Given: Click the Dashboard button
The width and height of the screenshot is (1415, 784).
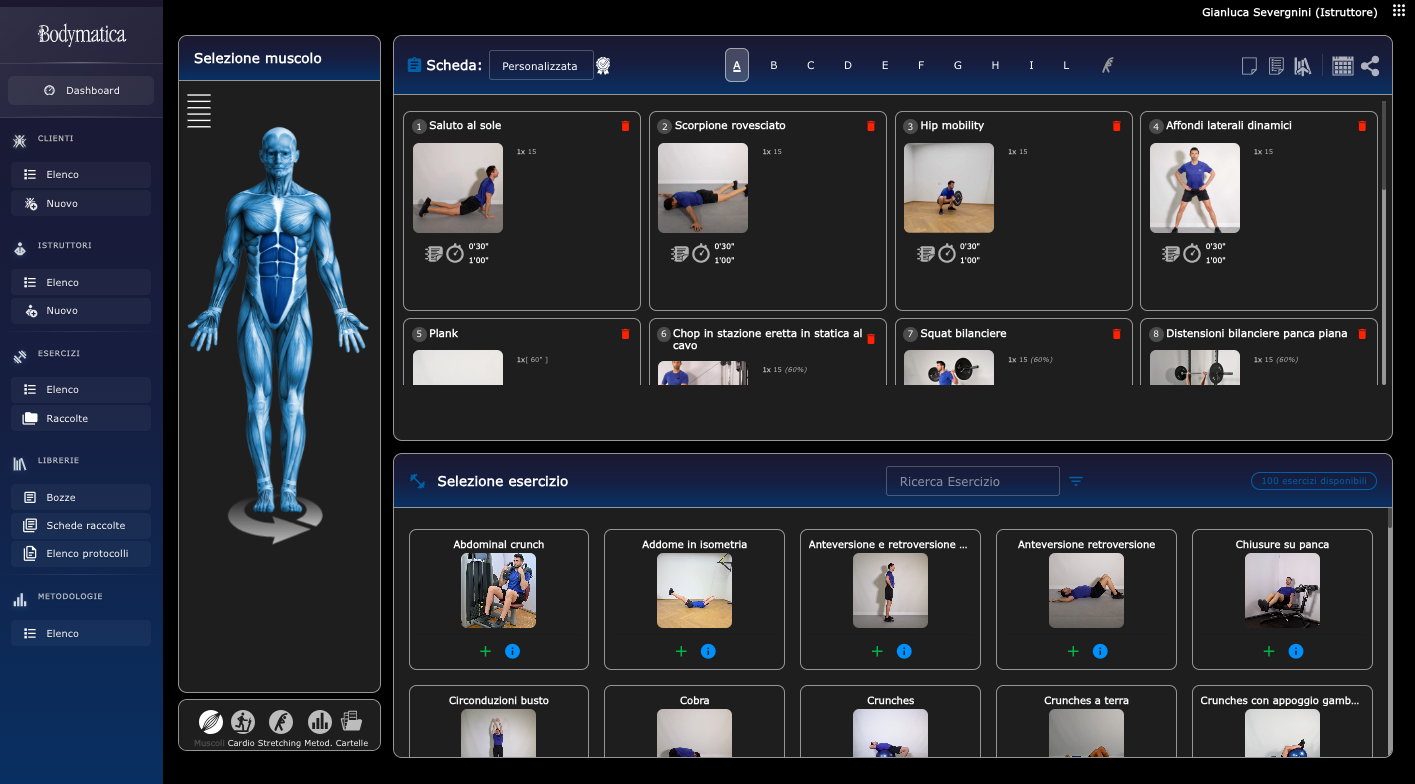Looking at the screenshot, I should 81,90.
